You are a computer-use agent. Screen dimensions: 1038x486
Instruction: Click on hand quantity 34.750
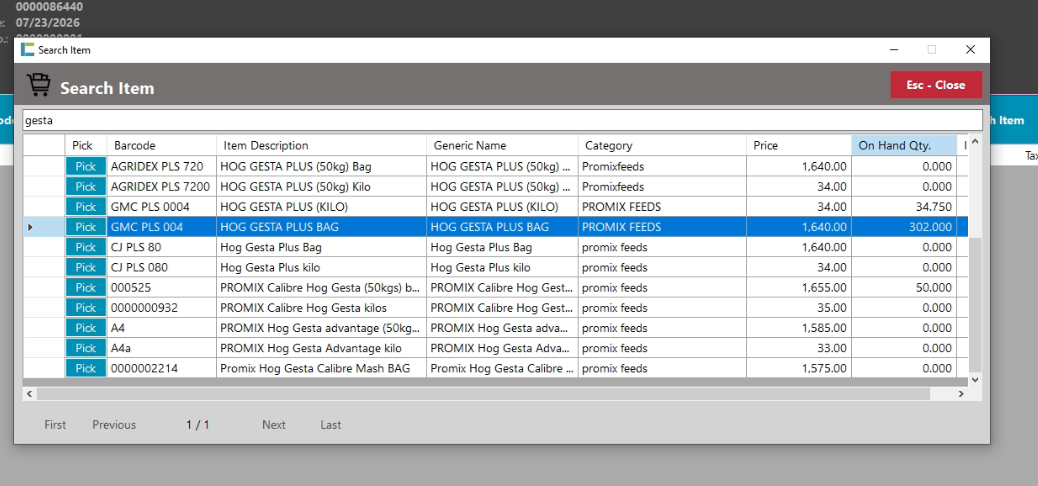pyautogui.click(x=904, y=207)
